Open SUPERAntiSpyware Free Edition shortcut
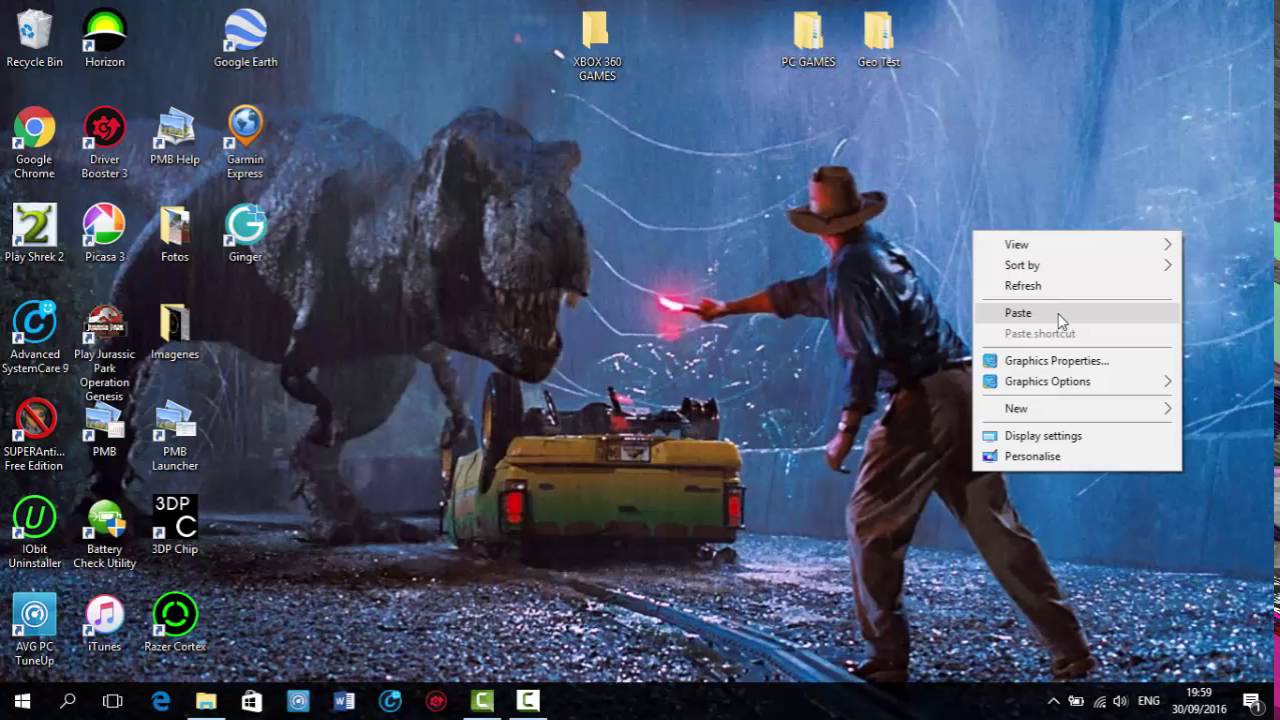This screenshot has height=720, width=1280. click(x=34, y=435)
